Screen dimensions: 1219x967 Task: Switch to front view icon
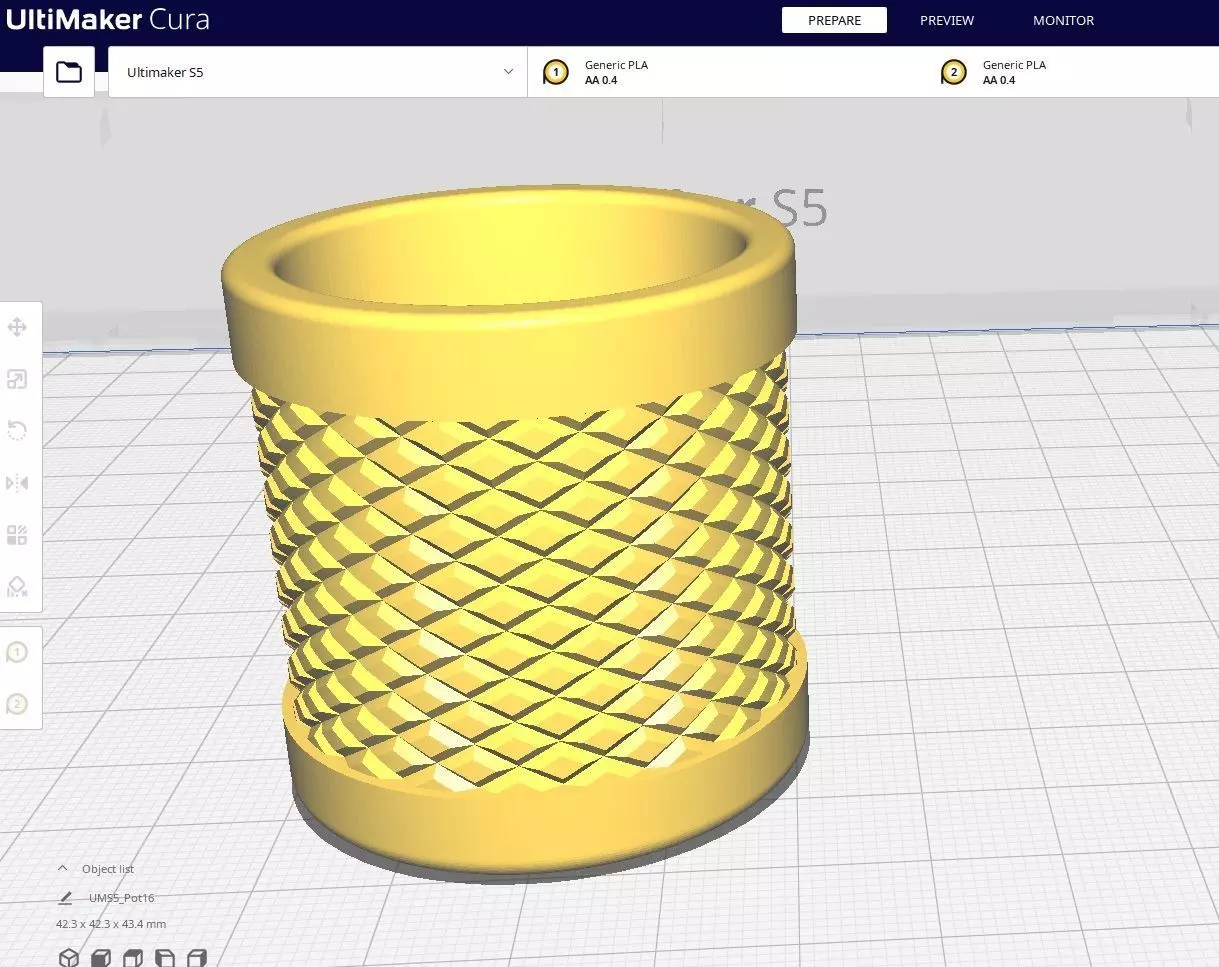click(100, 957)
